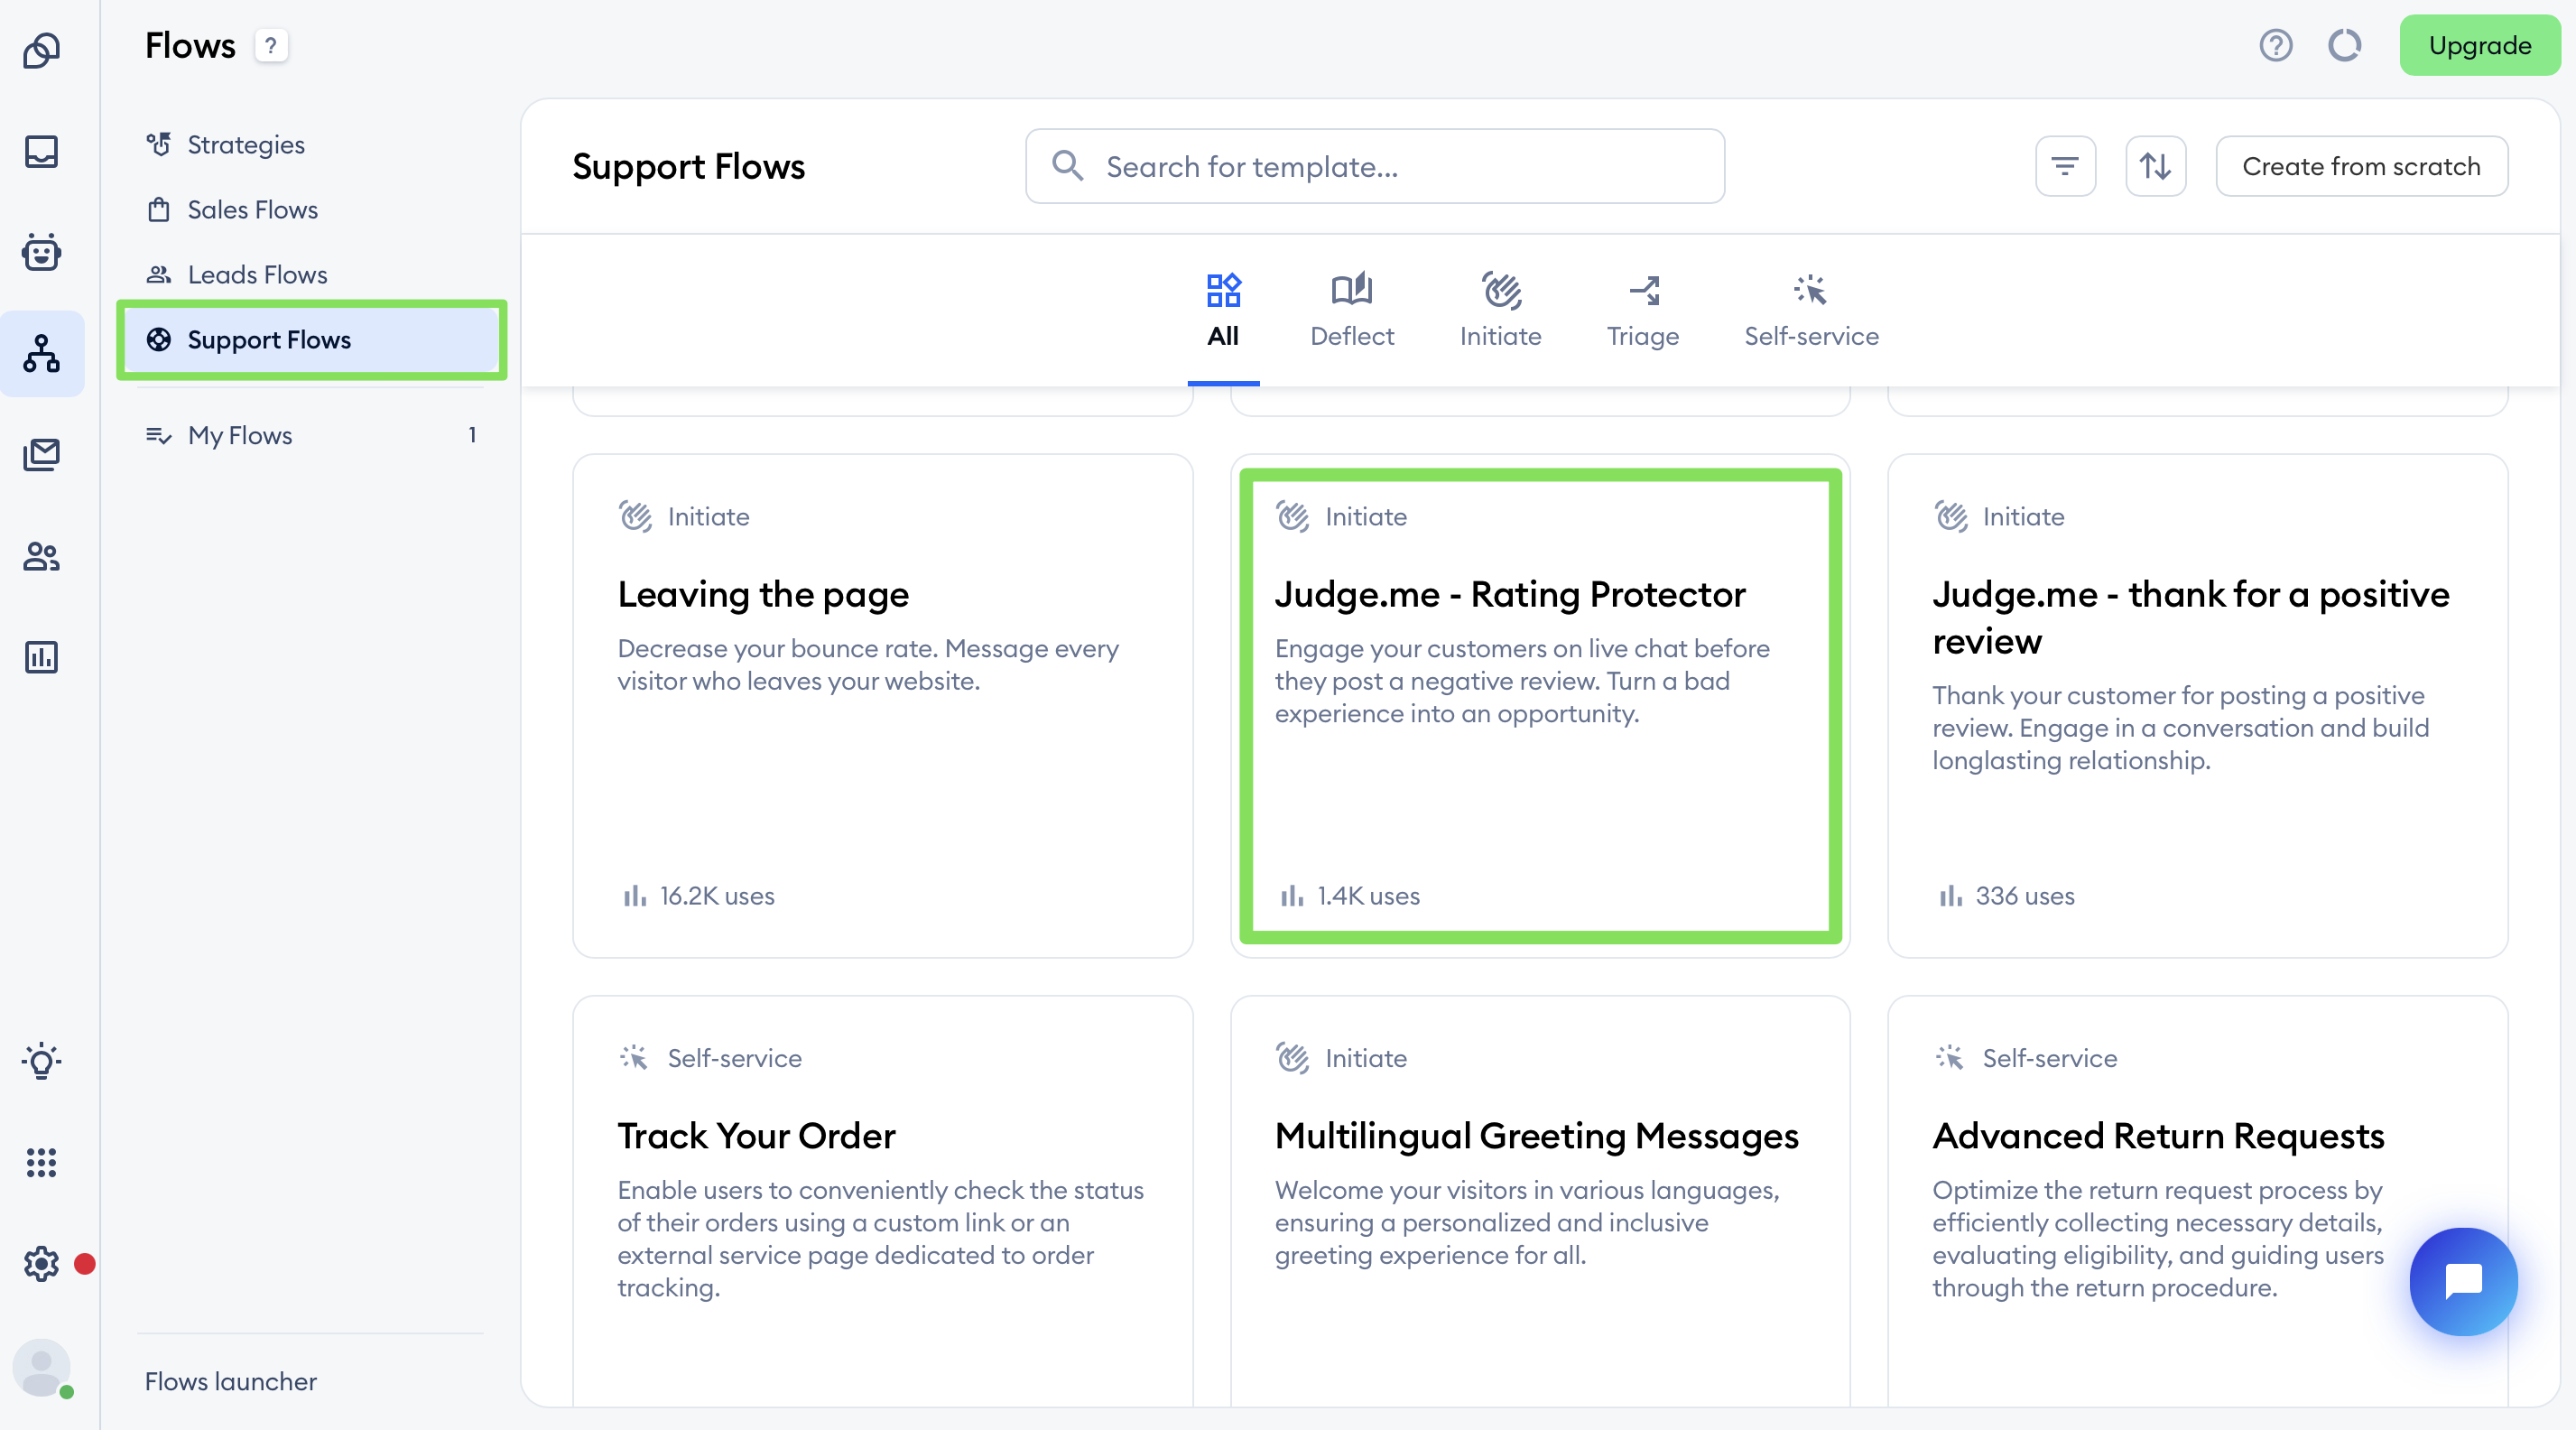This screenshot has height=1430, width=2576.
Task: Click the usage progress ring icon
Action: (x=2344, y=45)
